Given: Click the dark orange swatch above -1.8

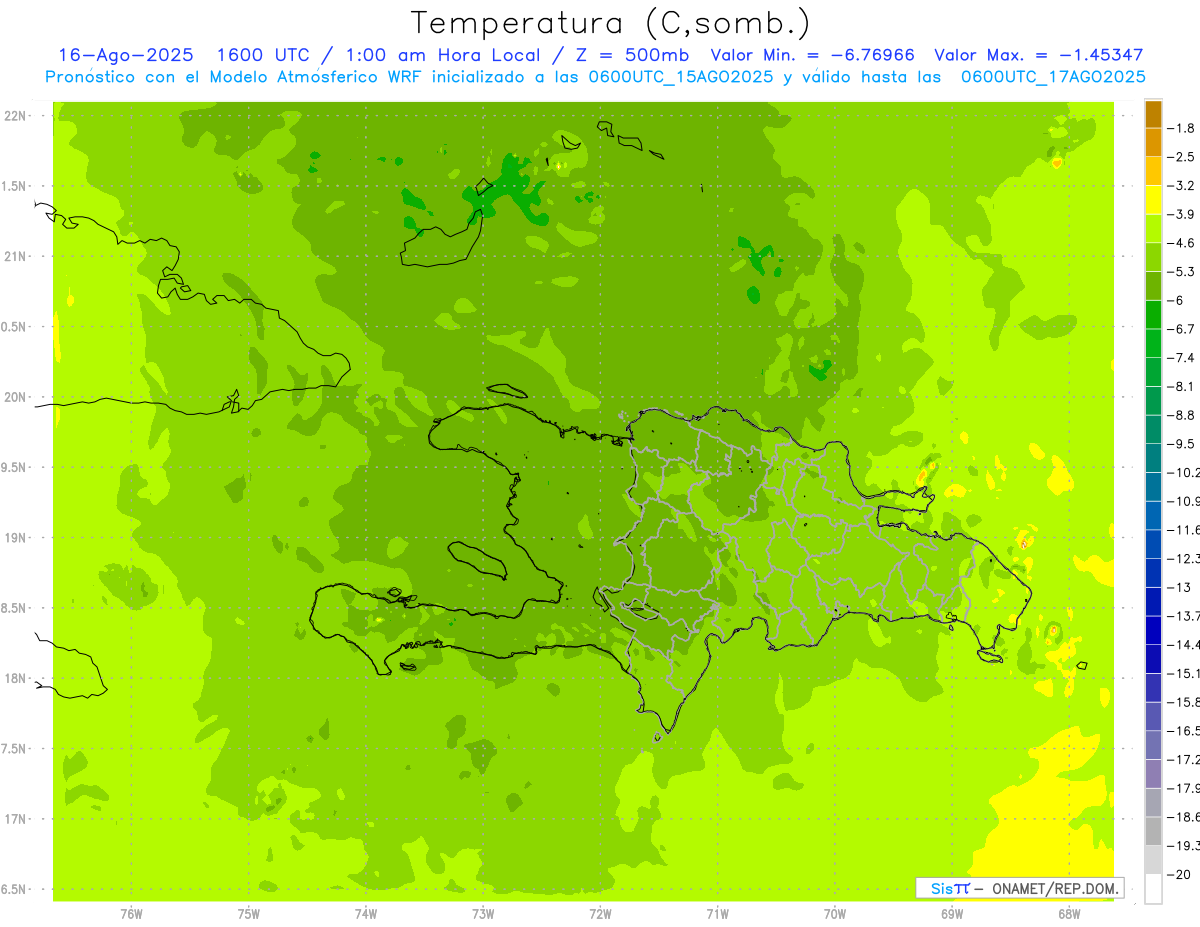Looking at the screenshot, I should [x=1153, y=114].
